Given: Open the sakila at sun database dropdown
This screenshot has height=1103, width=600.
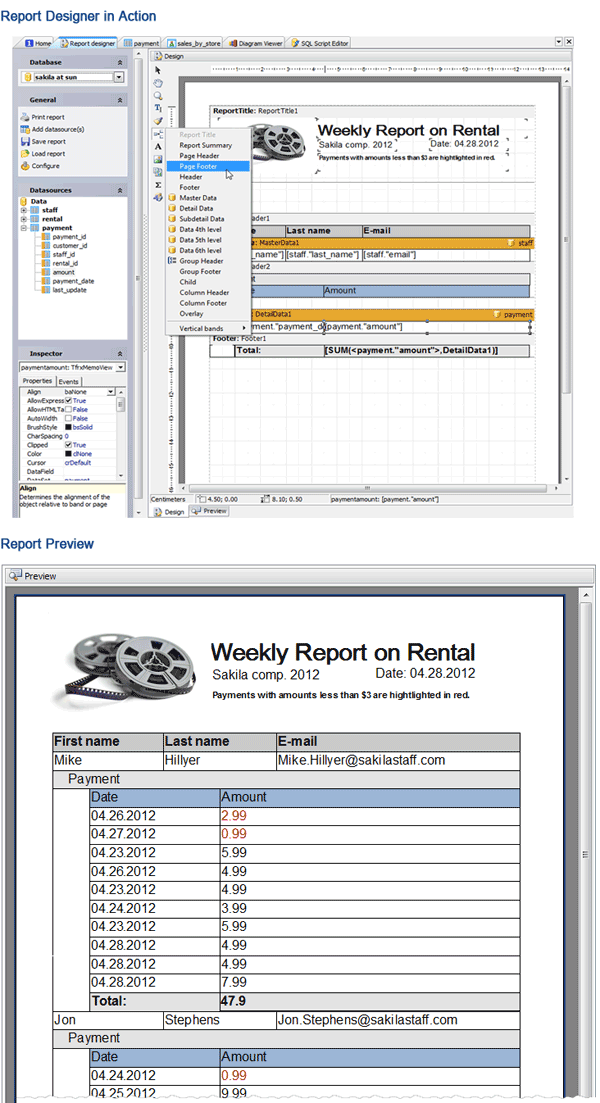Looking at the screenshot, I should pos(120,76).
